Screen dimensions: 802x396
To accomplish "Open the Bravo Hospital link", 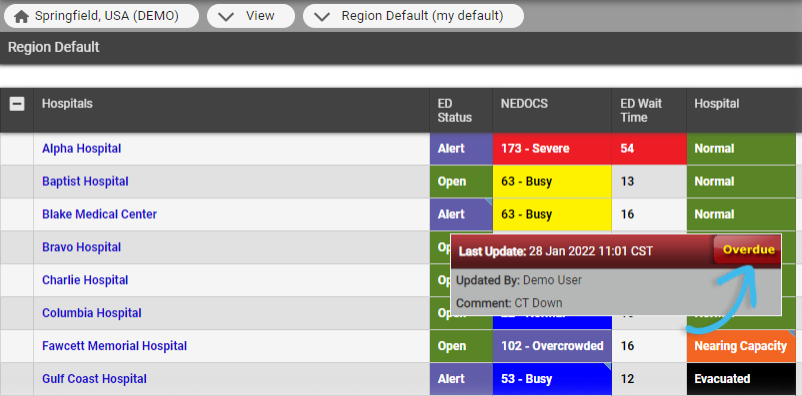I will [81, 247].
